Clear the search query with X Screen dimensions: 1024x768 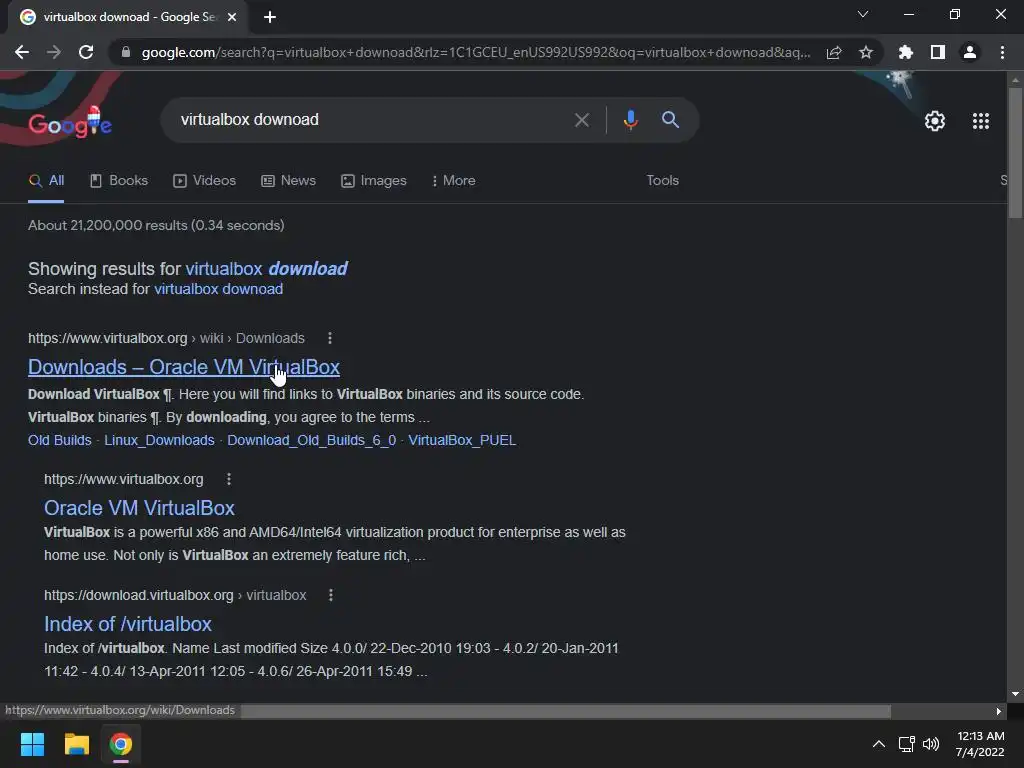coord(581,120)
